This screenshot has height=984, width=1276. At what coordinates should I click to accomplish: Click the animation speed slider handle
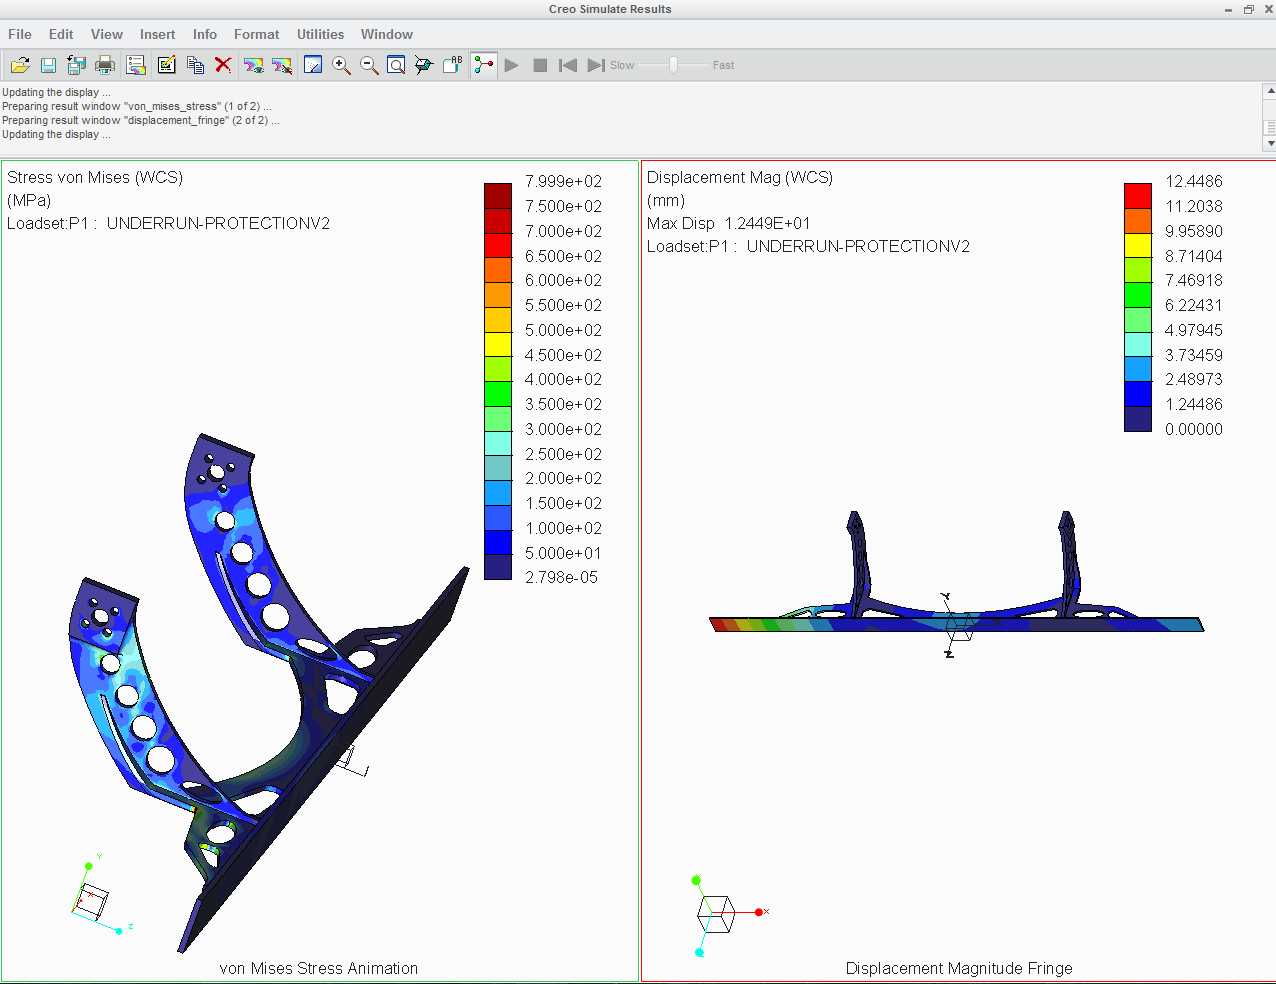point(674,65)
